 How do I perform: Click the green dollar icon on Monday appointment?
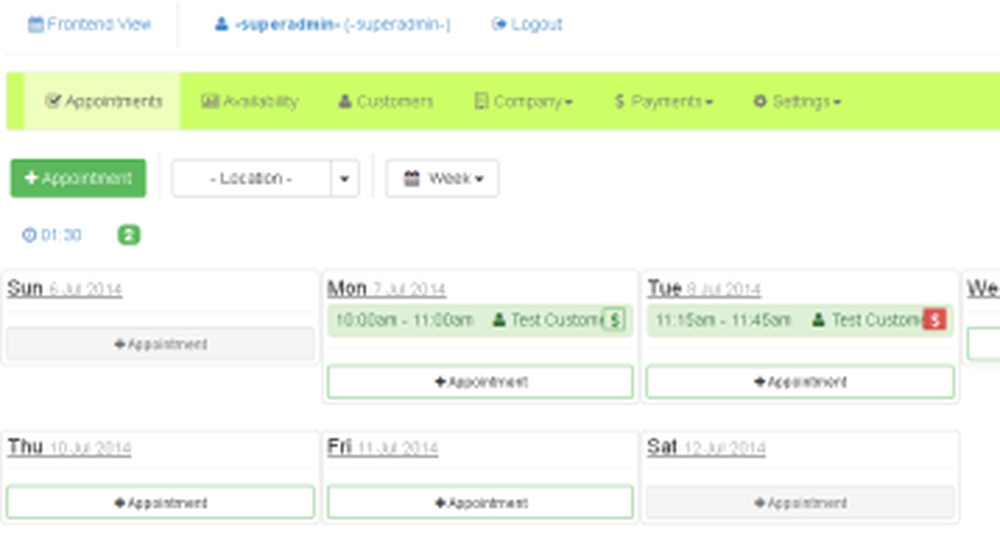coord(614,319)
